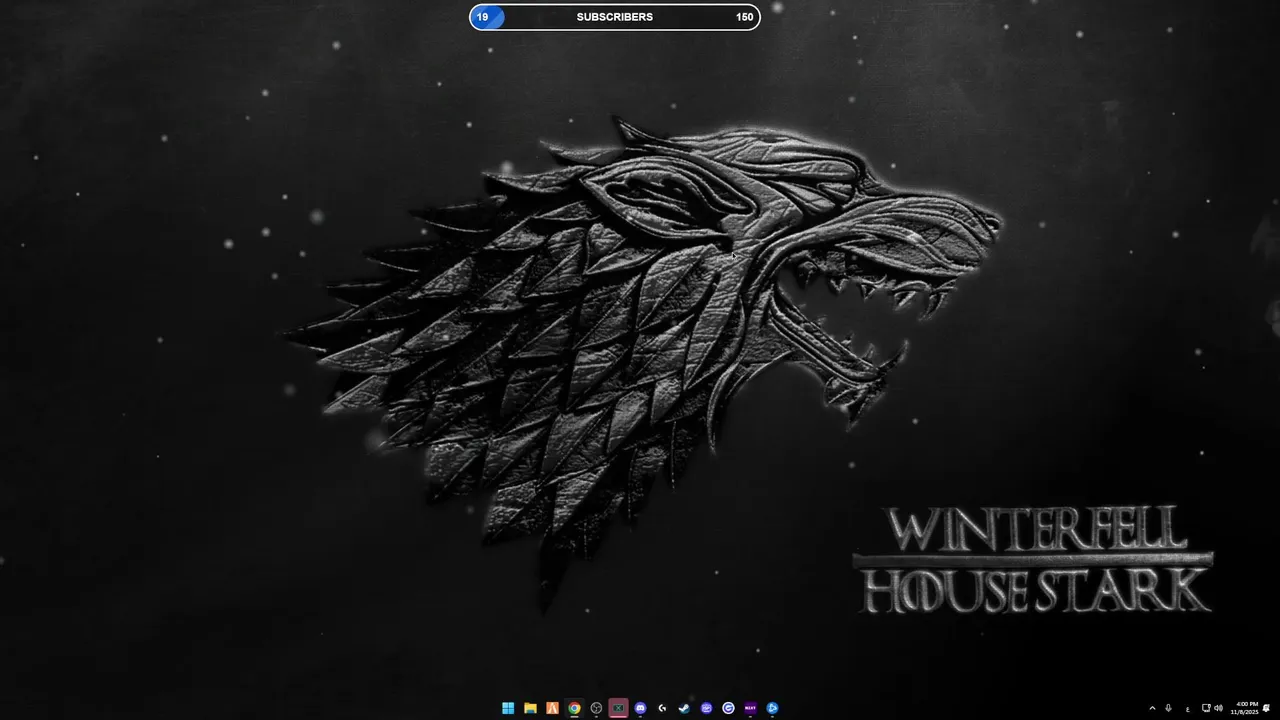Open the volume control icon

(x=1218, y=708)
